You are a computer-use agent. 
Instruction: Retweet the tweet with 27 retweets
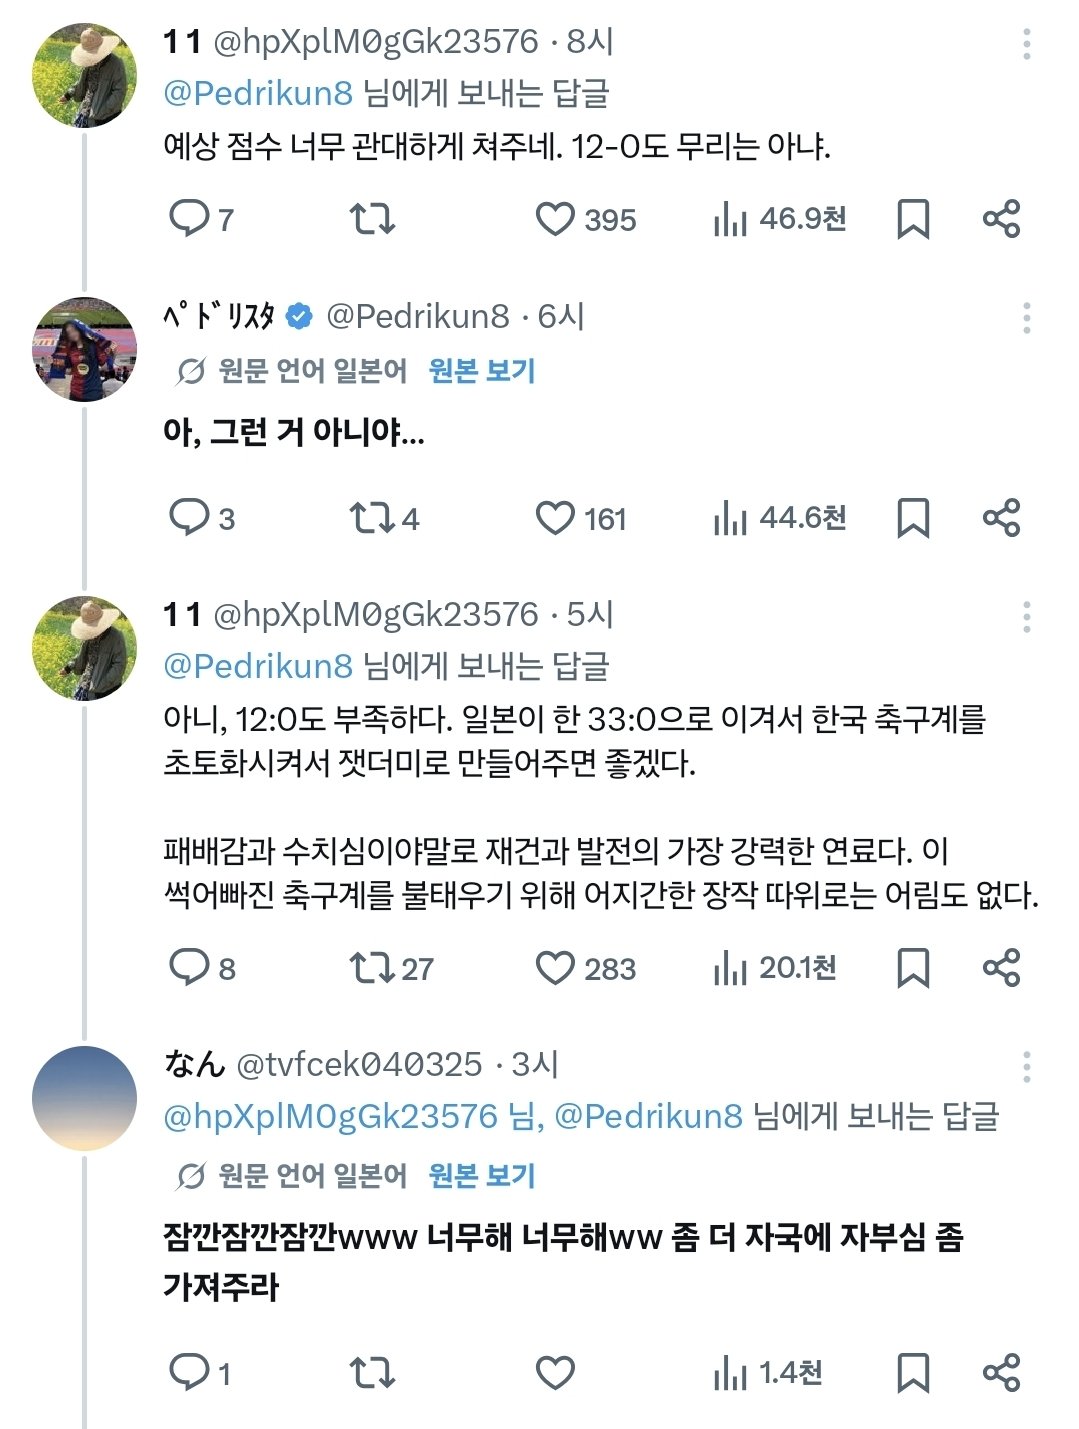click(371, 967)
